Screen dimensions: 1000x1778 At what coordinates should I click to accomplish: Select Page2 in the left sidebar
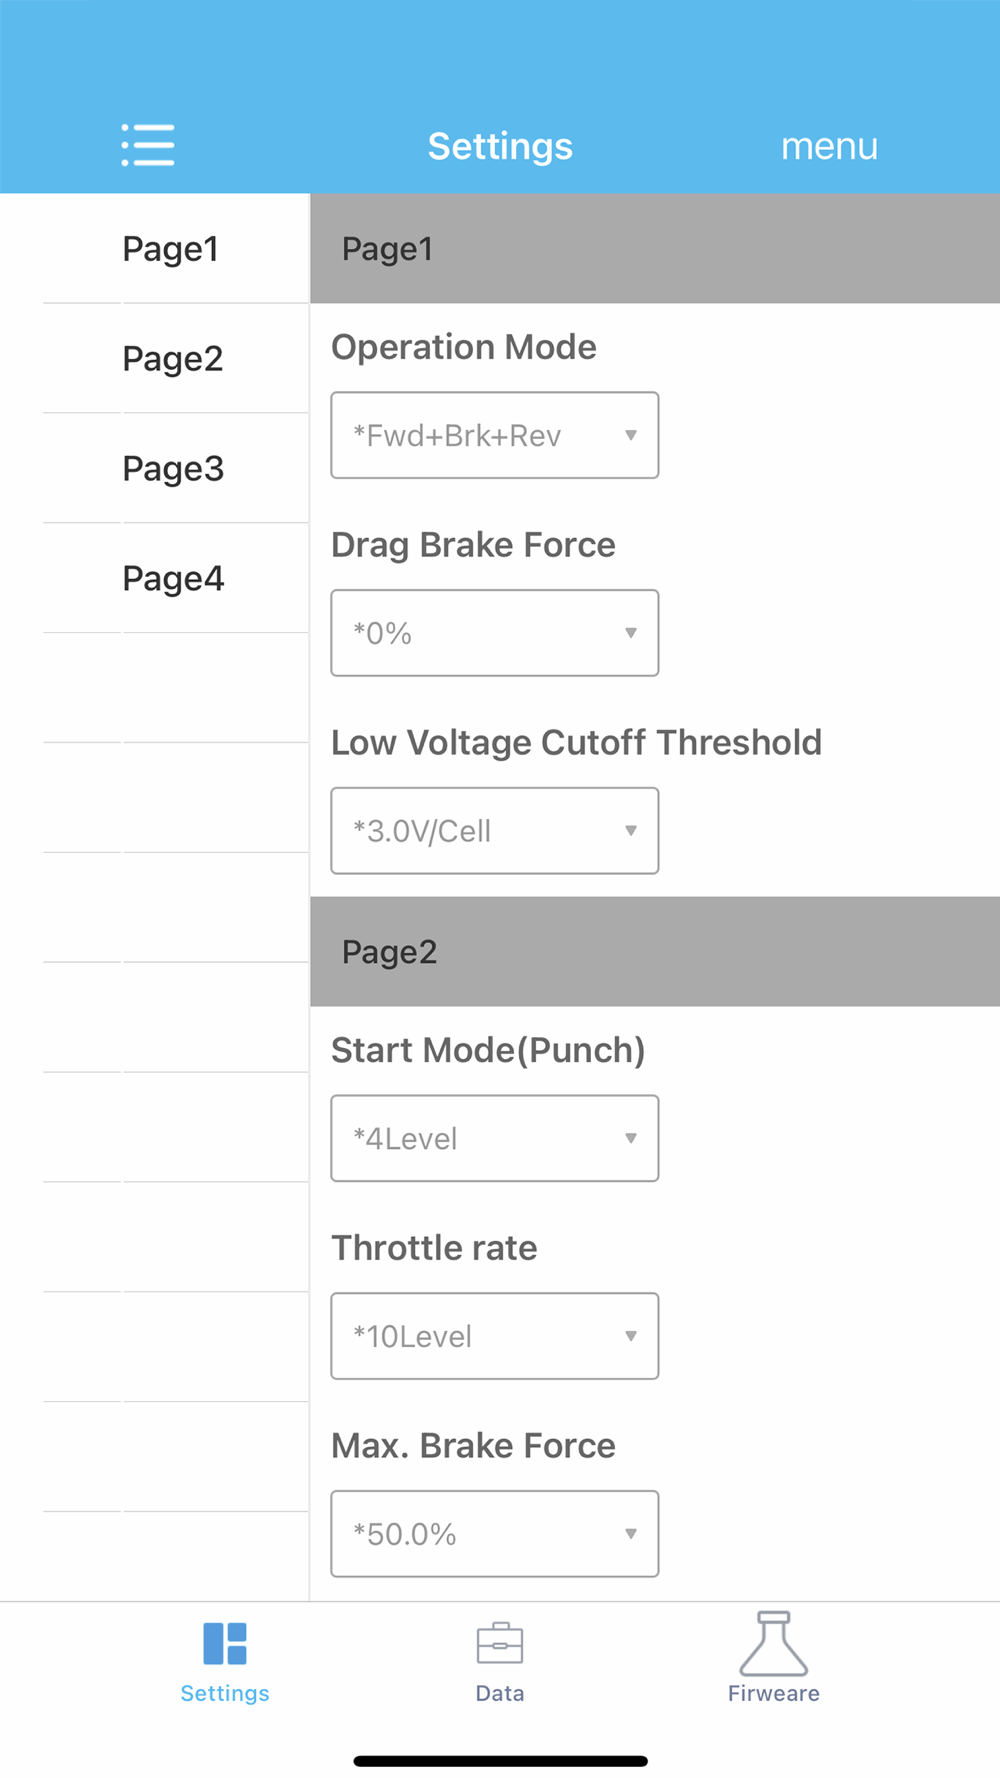(x=173, y=359)
